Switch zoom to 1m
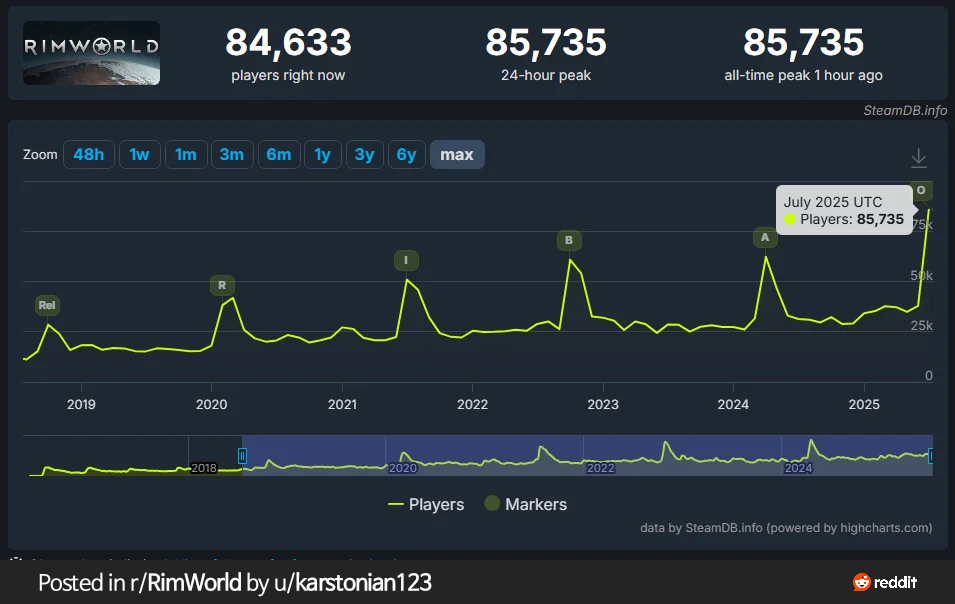Image resolution: width=955 pixels, height=604 pixels. (185, 154)
